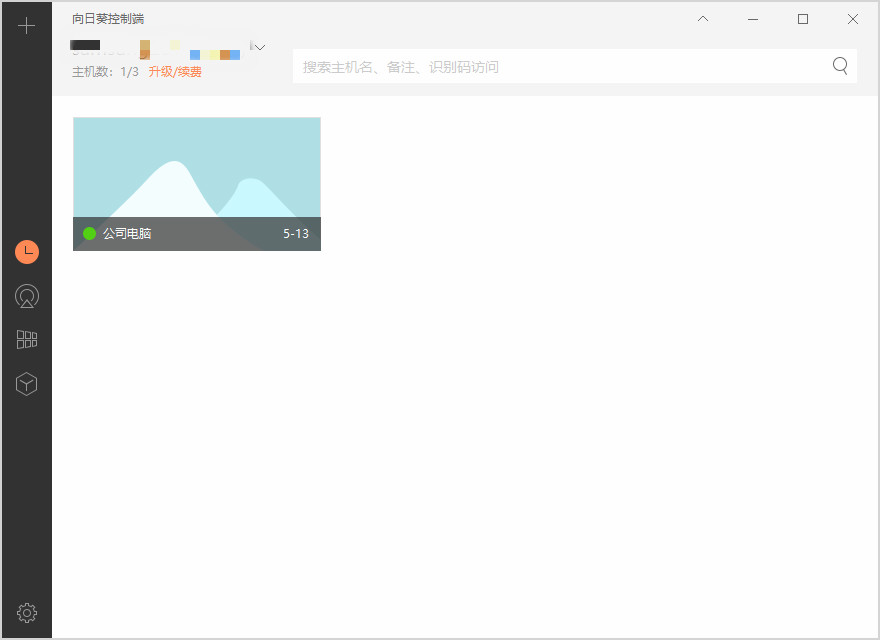
Task: Click the 公司电脑 host name
Action: pos(127,234)
